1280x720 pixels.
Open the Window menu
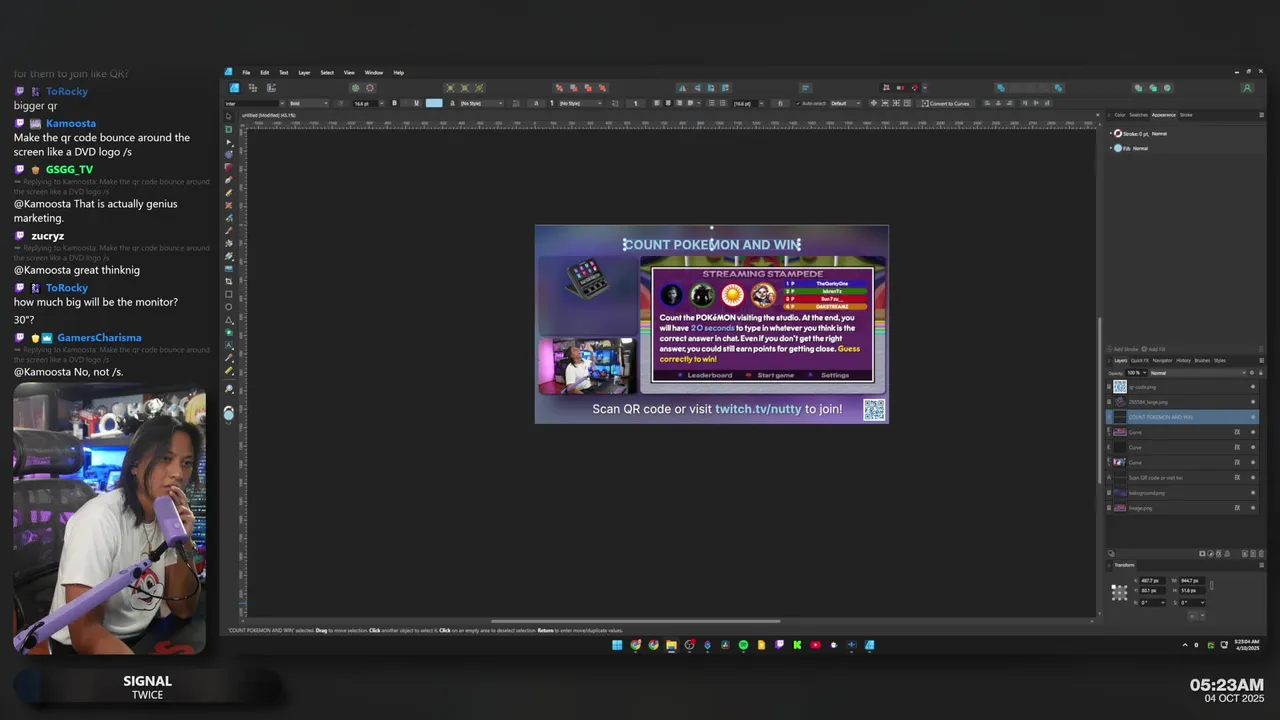coord(374,73)
